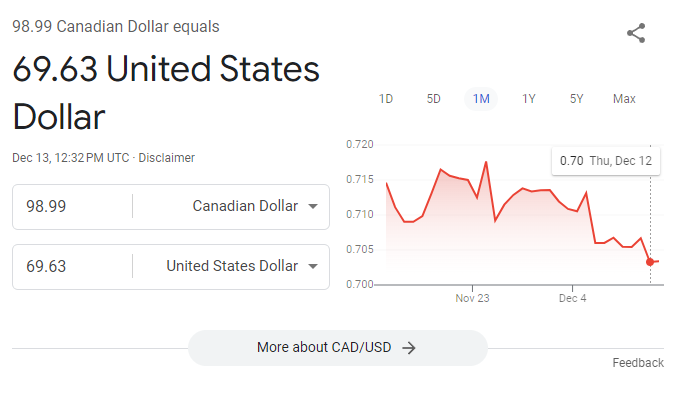Click the 69.63 amount input field
The height and width of the screenshot is (394, 689).
73,266
